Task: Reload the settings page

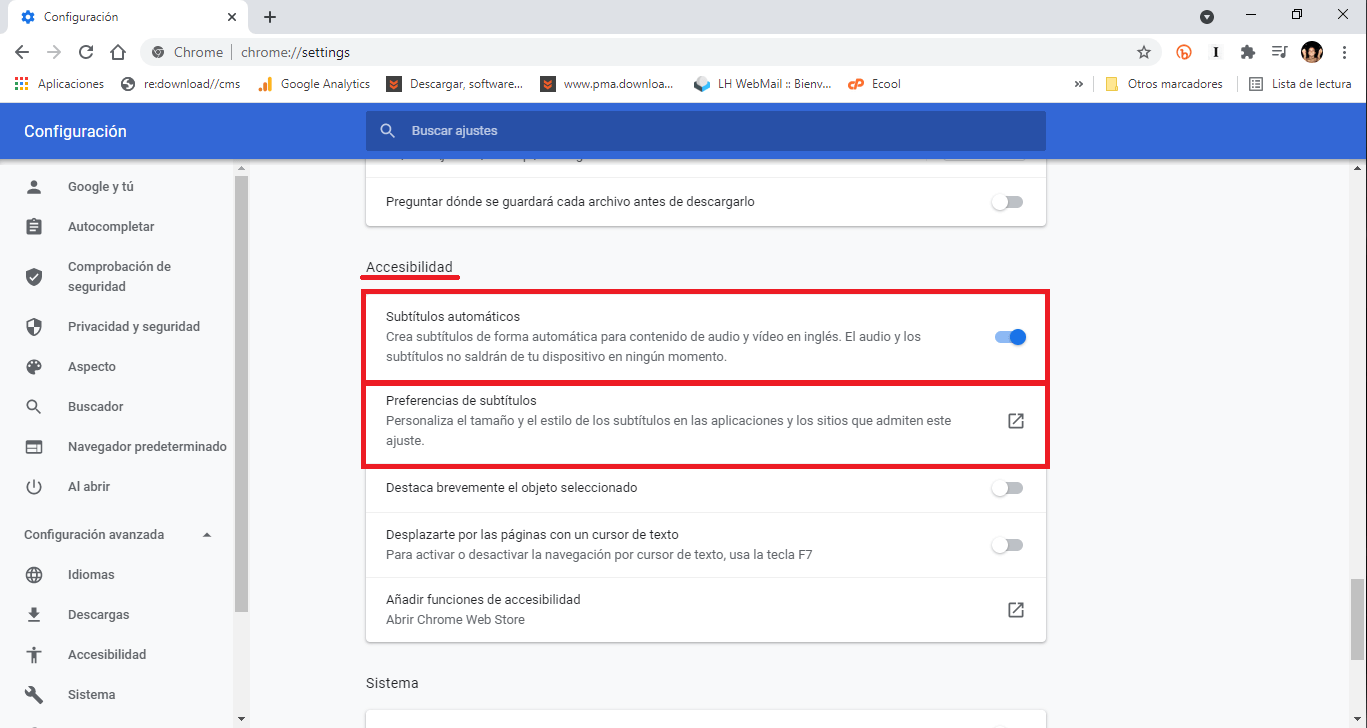Action: click(86, 52)
